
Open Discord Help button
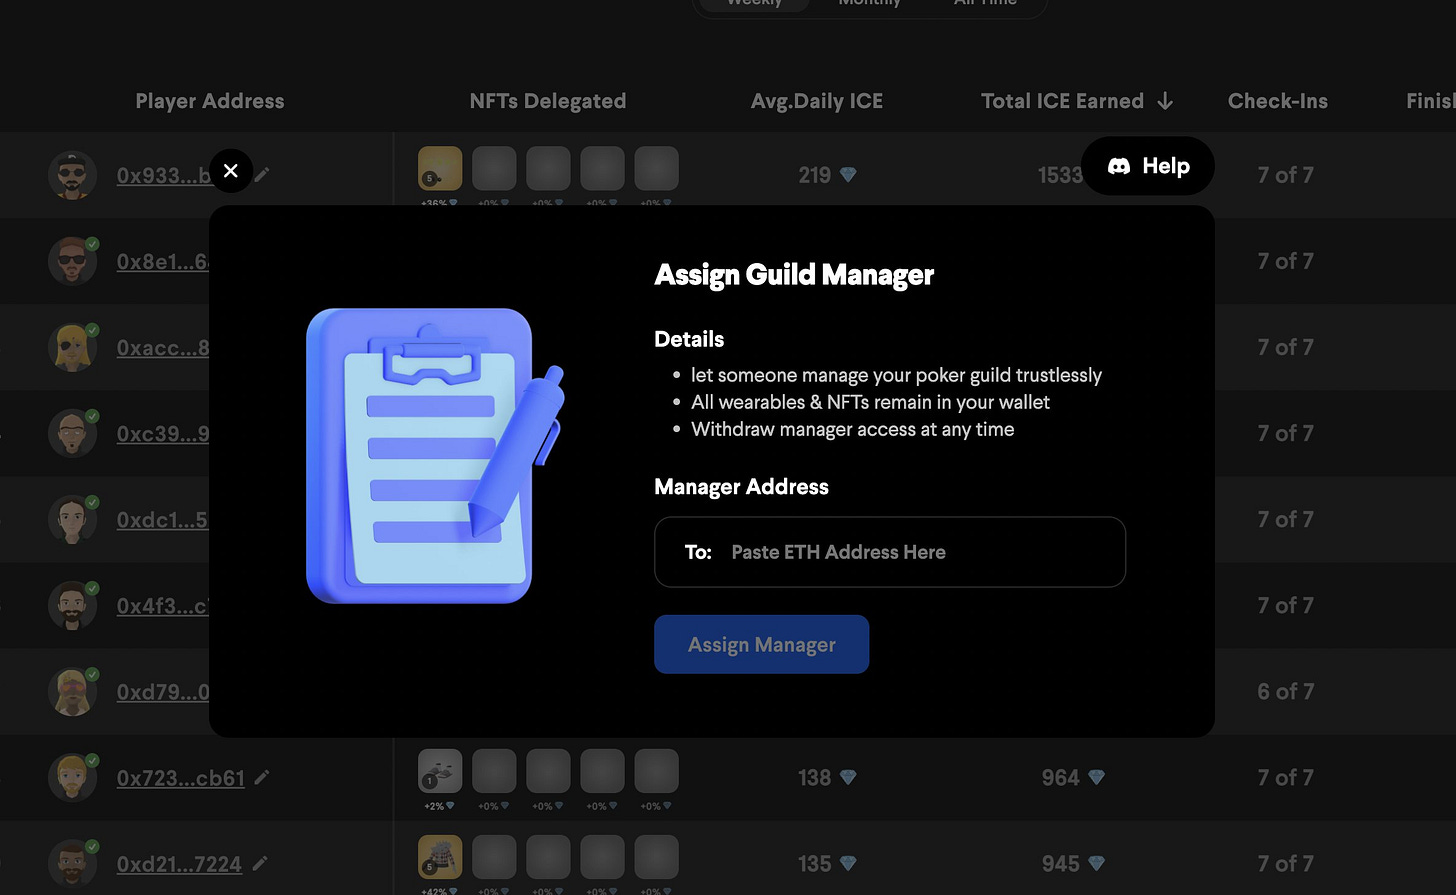pyautogui.click(x=1148, y=166)
